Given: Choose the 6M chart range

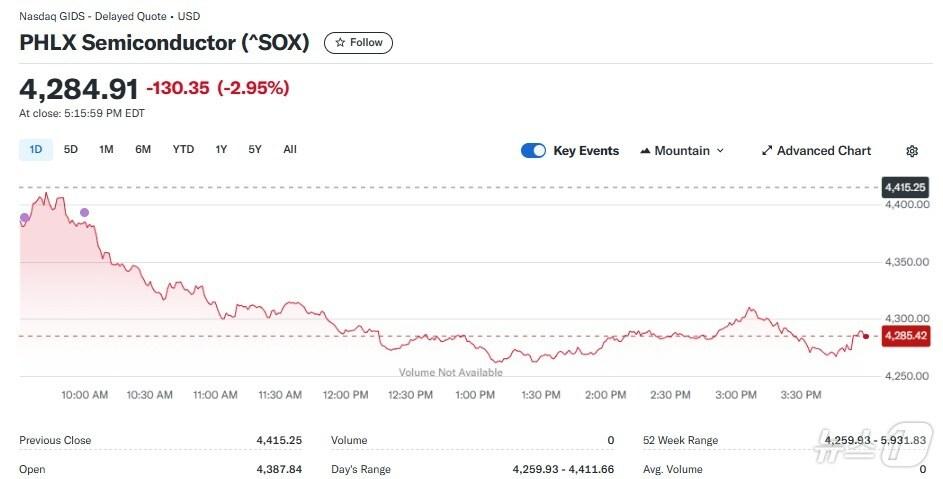Looking at the screenshot, I should click(x=143, y=150).
